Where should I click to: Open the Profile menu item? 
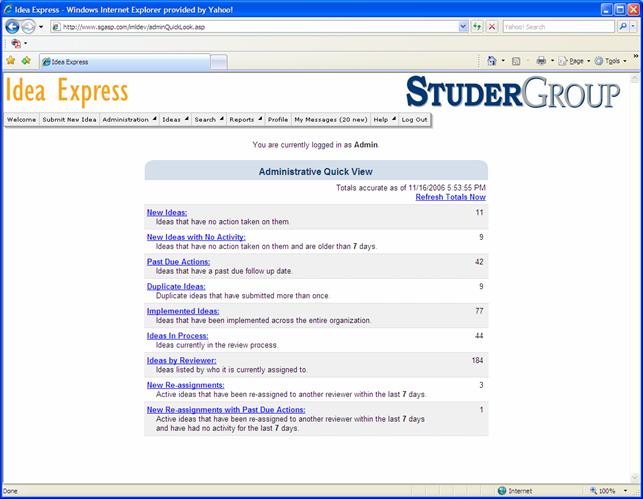pos(278,120)
